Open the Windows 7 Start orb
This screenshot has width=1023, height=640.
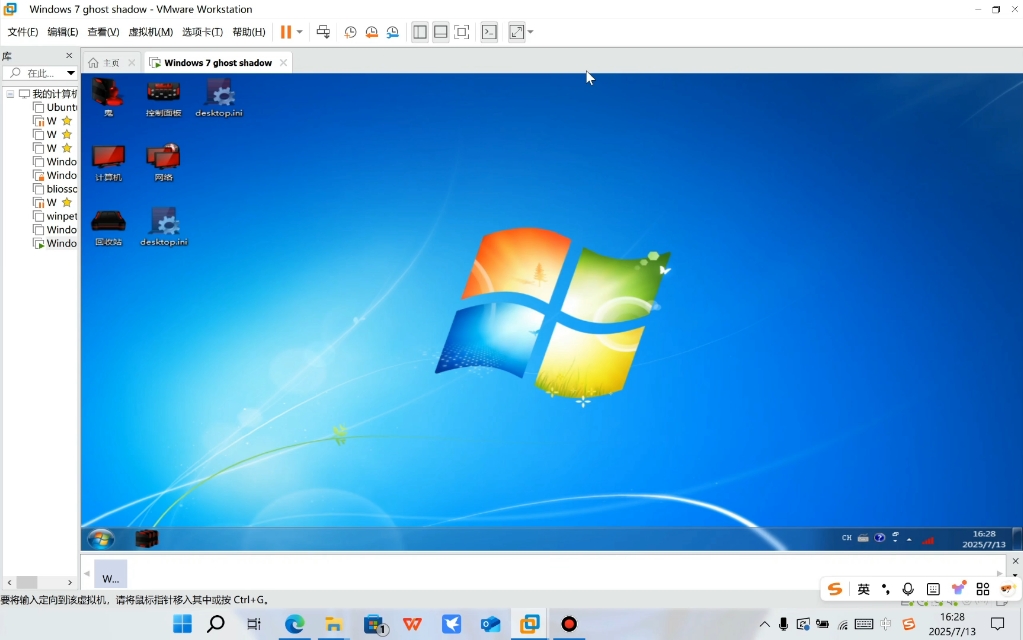coord(101,539)
